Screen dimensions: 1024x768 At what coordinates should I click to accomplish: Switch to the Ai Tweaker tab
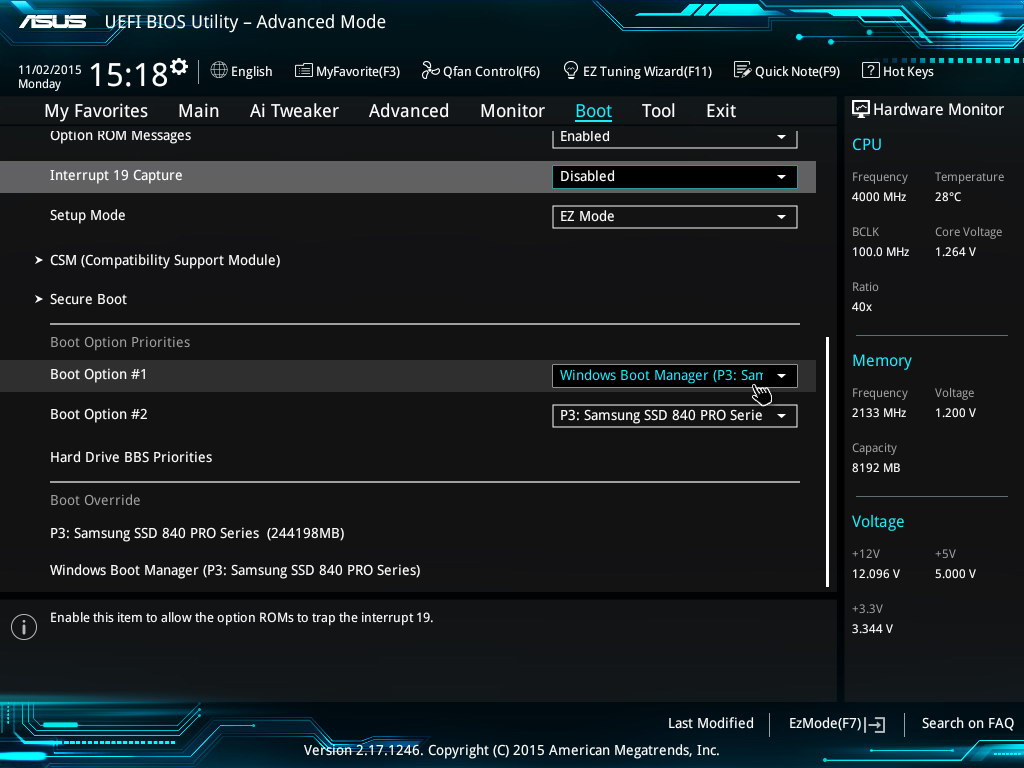click(x=294, y=111)
